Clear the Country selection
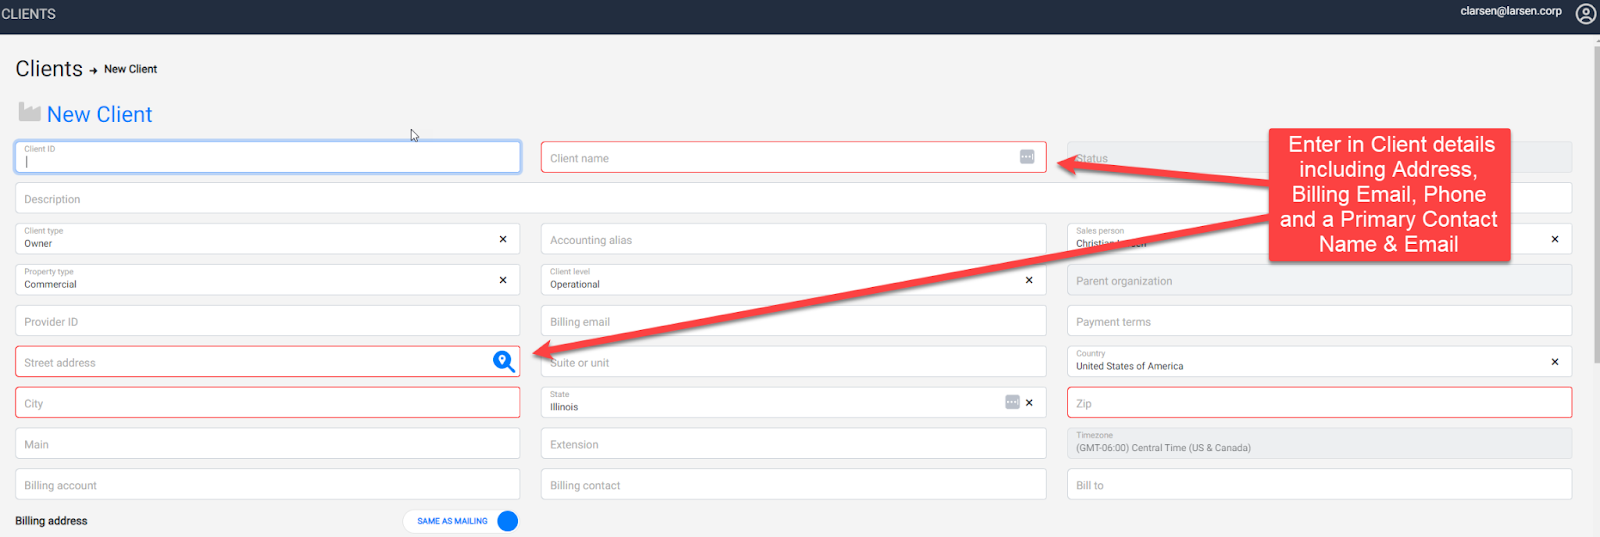 (1555, 362)
